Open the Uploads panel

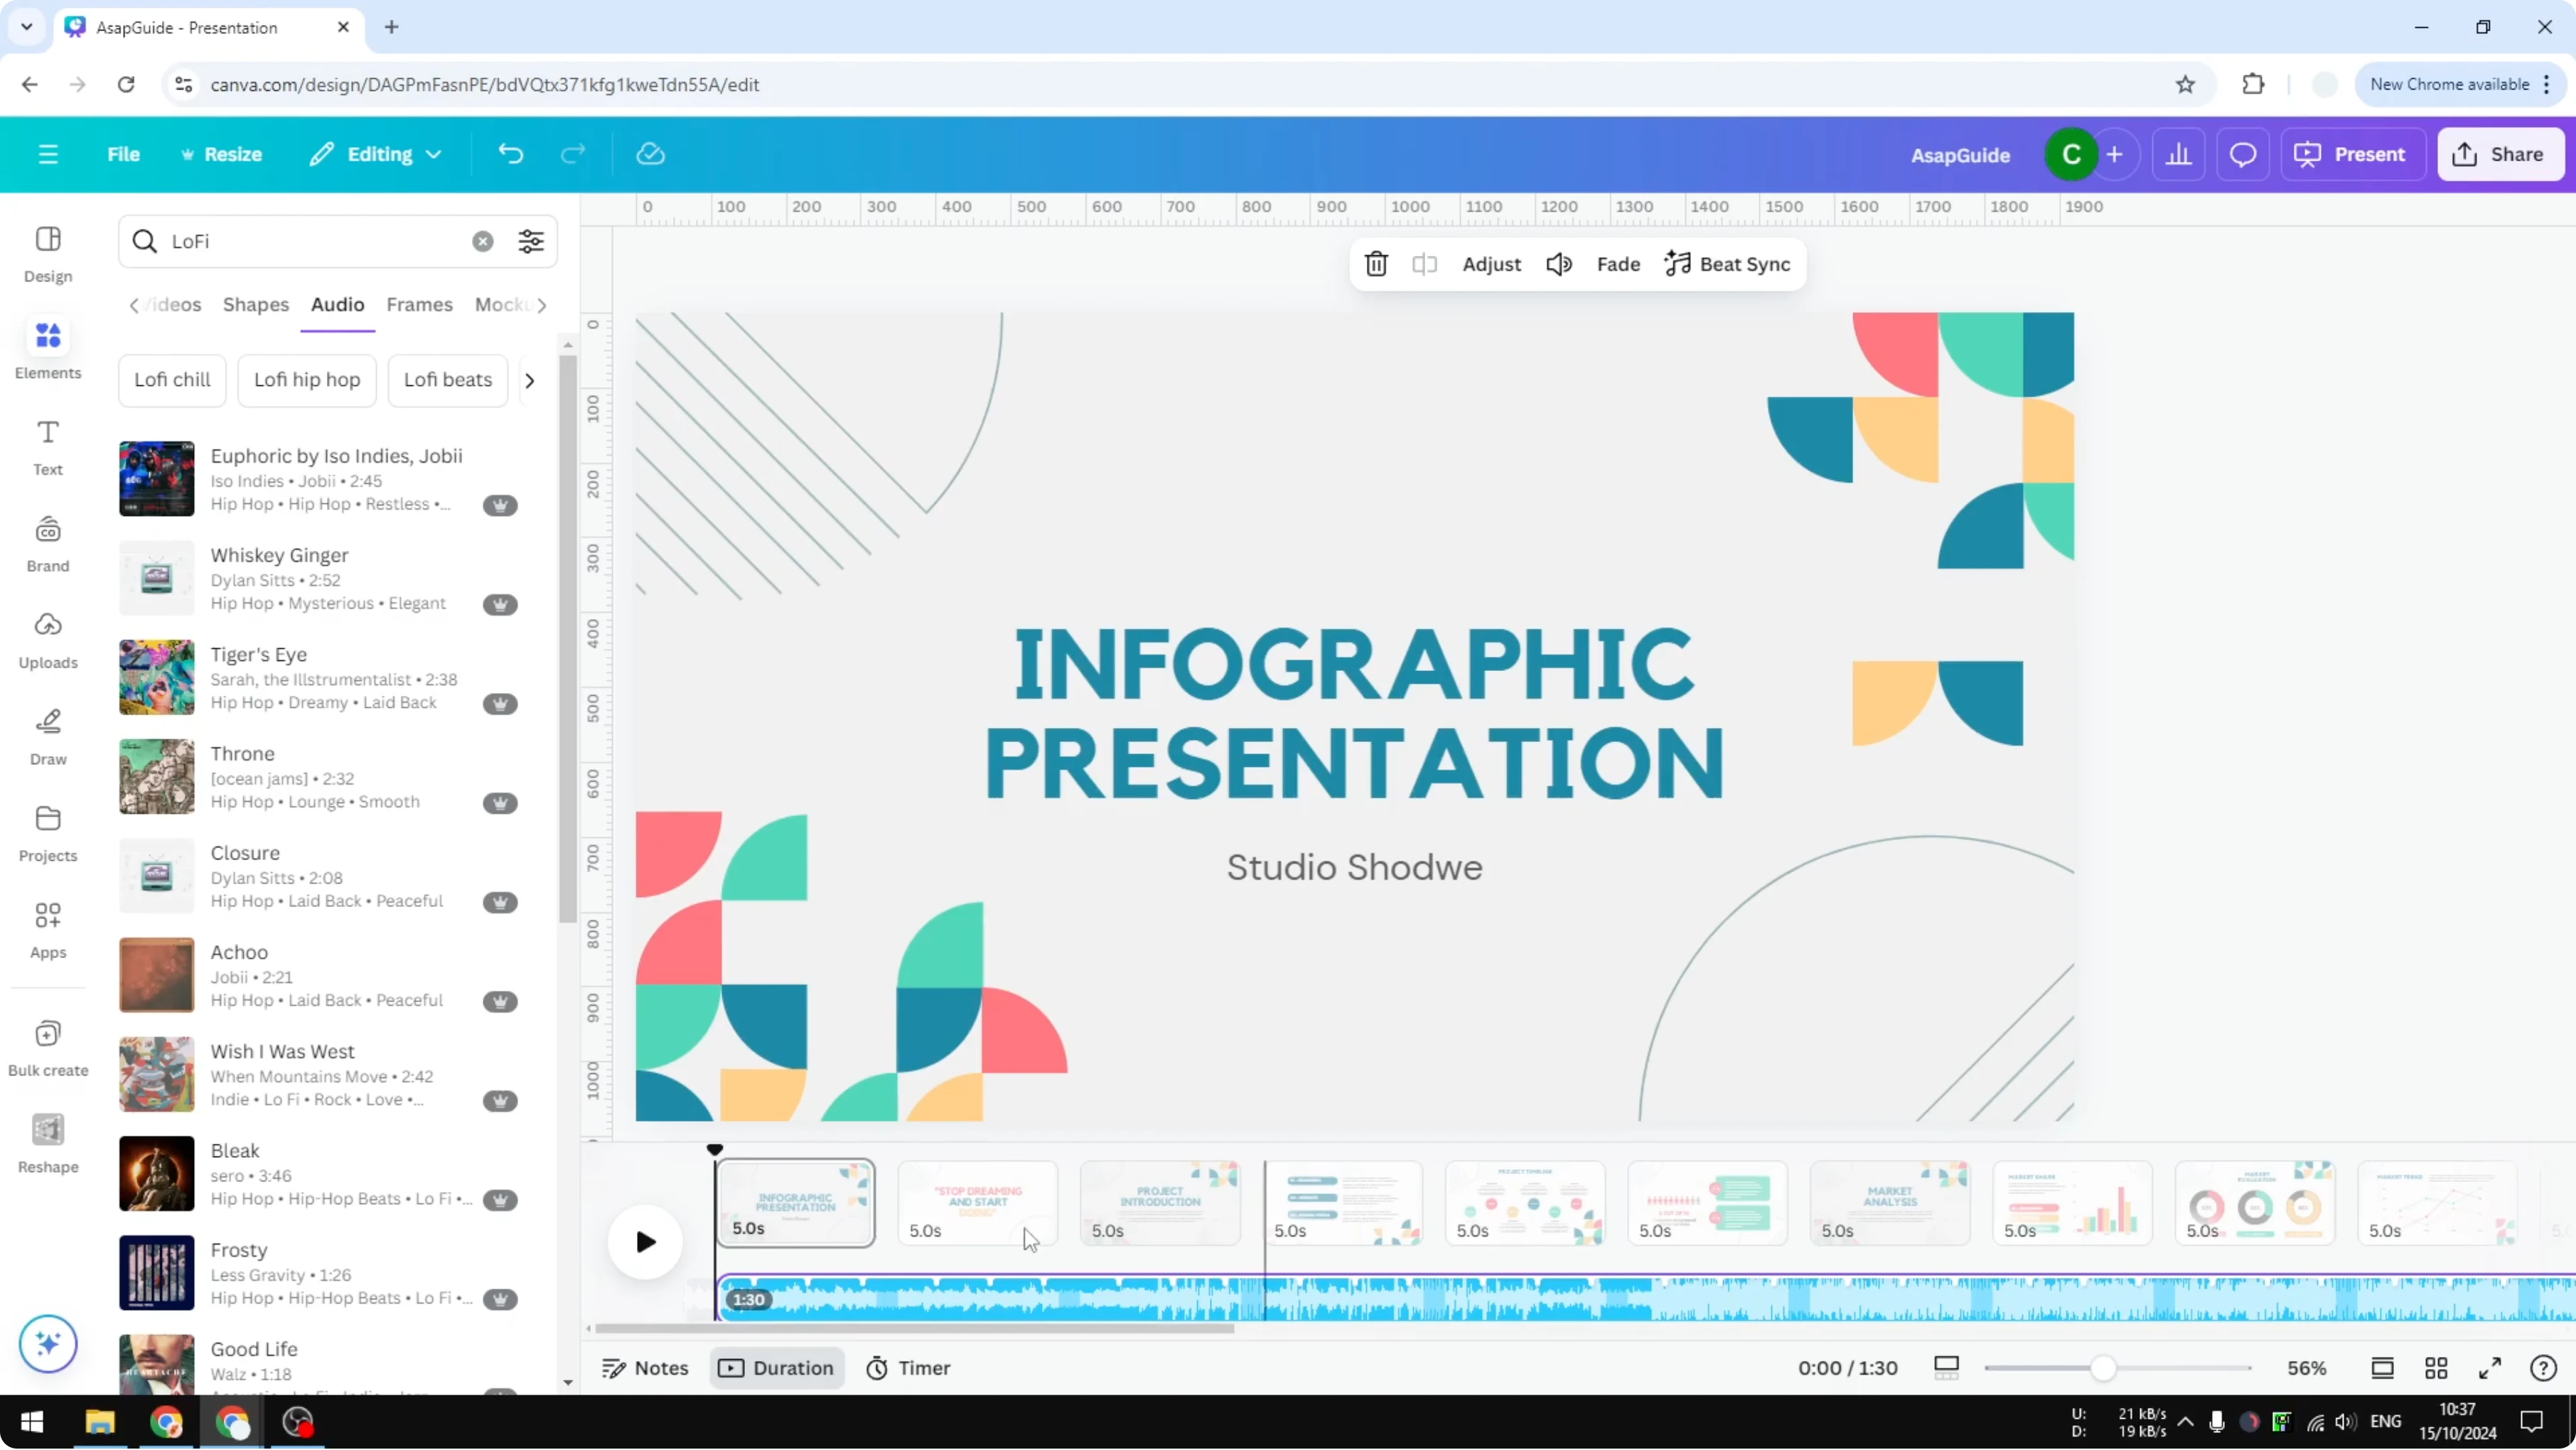pos(47,640)
